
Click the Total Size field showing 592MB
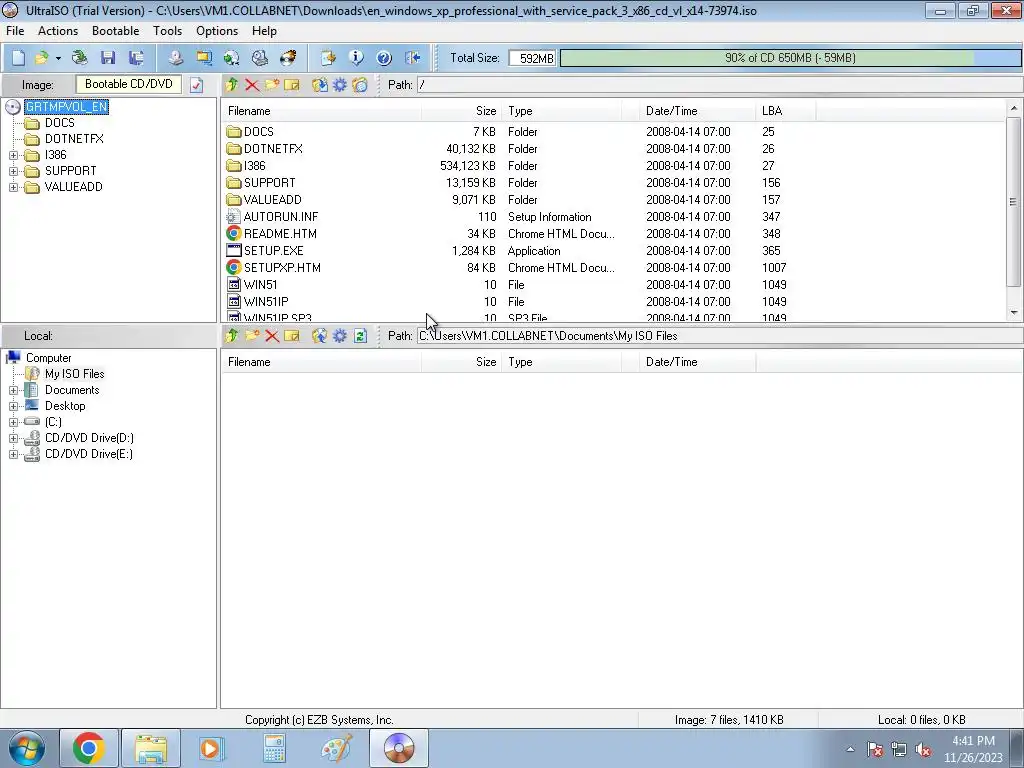532,58
